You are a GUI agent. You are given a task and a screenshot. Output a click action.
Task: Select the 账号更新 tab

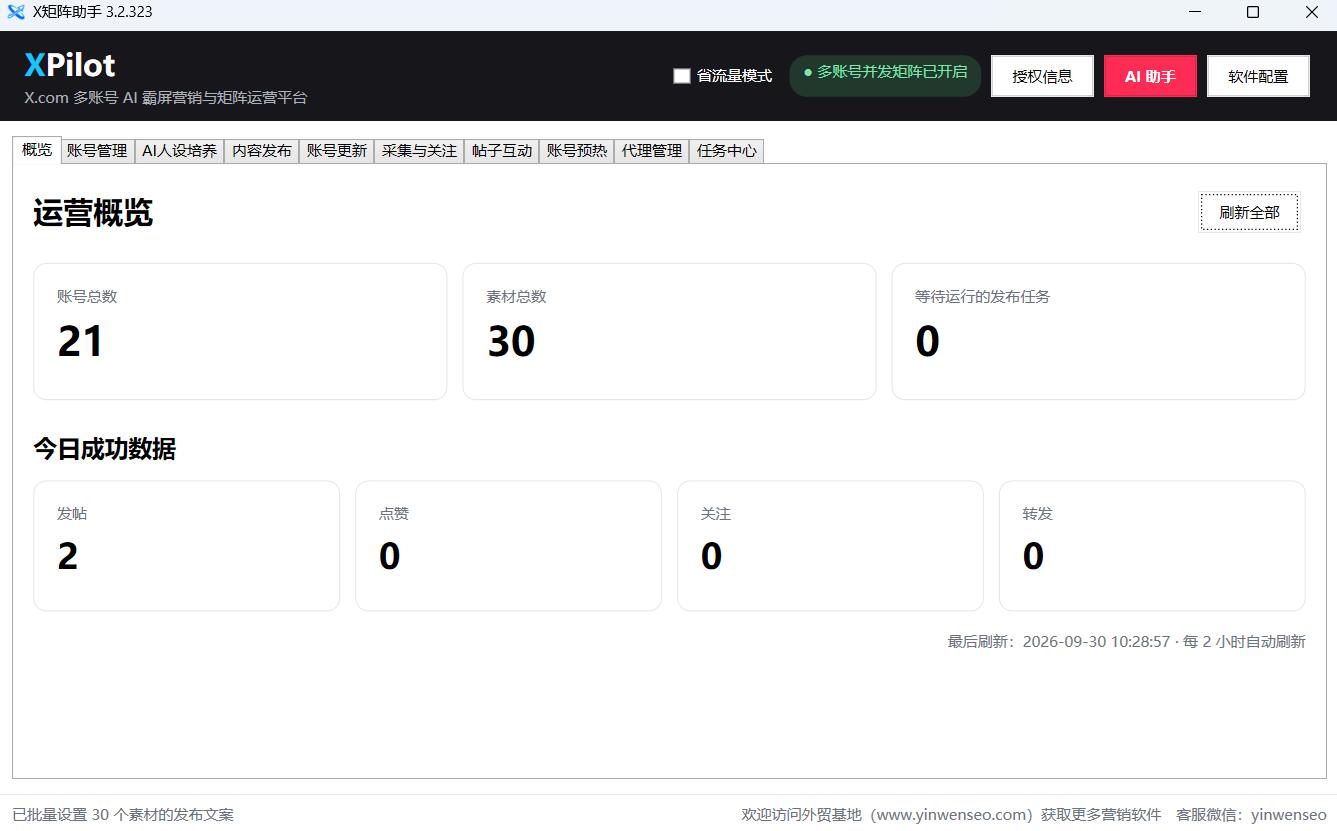(x=337, y=151)
